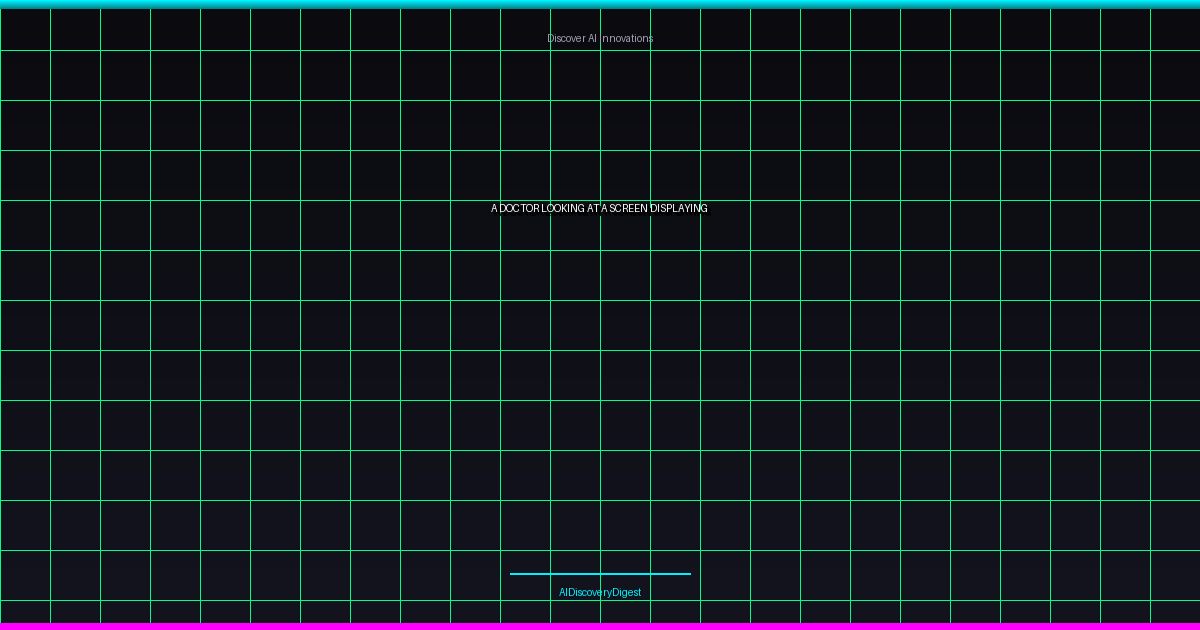1200x630 pixels.
Task: Click the cyan bar along the top edge
Action: click(600, 4)
